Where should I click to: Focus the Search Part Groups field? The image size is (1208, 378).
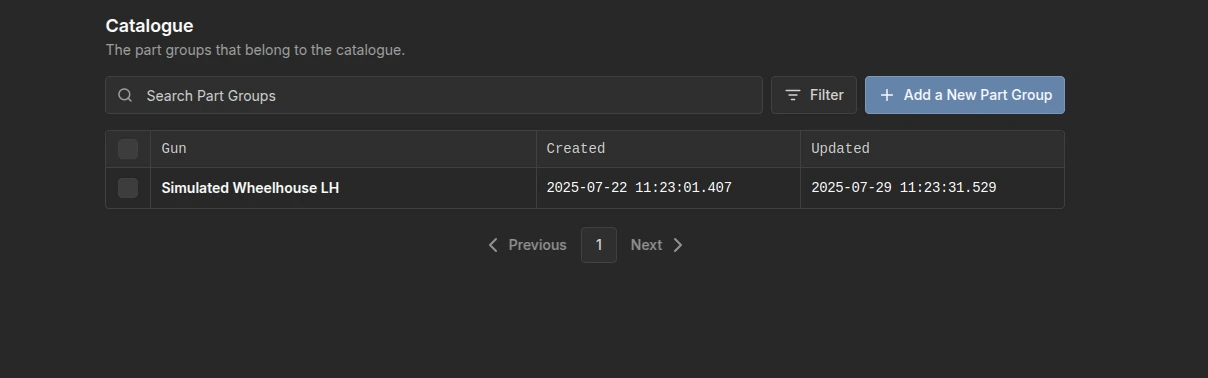pos(434,95)
